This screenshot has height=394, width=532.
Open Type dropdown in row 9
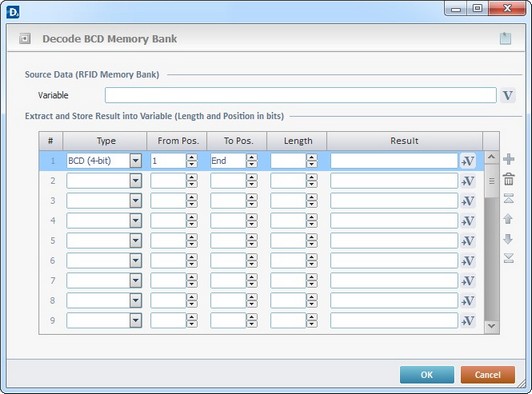136,321
